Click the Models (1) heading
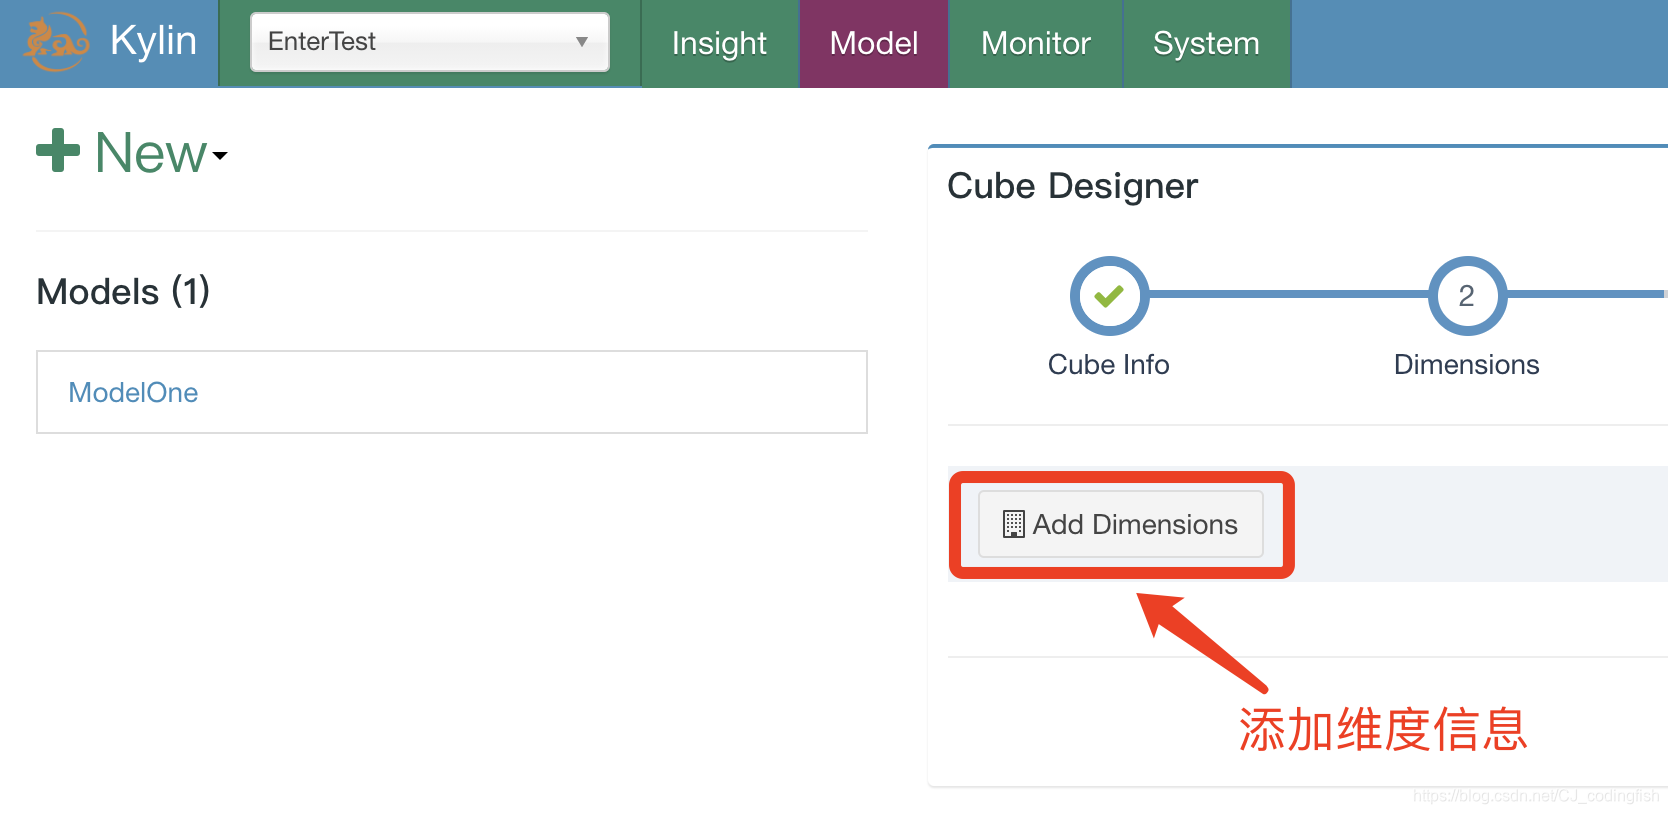Image resolution: width=1668 pixels, height=814 pixels. 123,291
